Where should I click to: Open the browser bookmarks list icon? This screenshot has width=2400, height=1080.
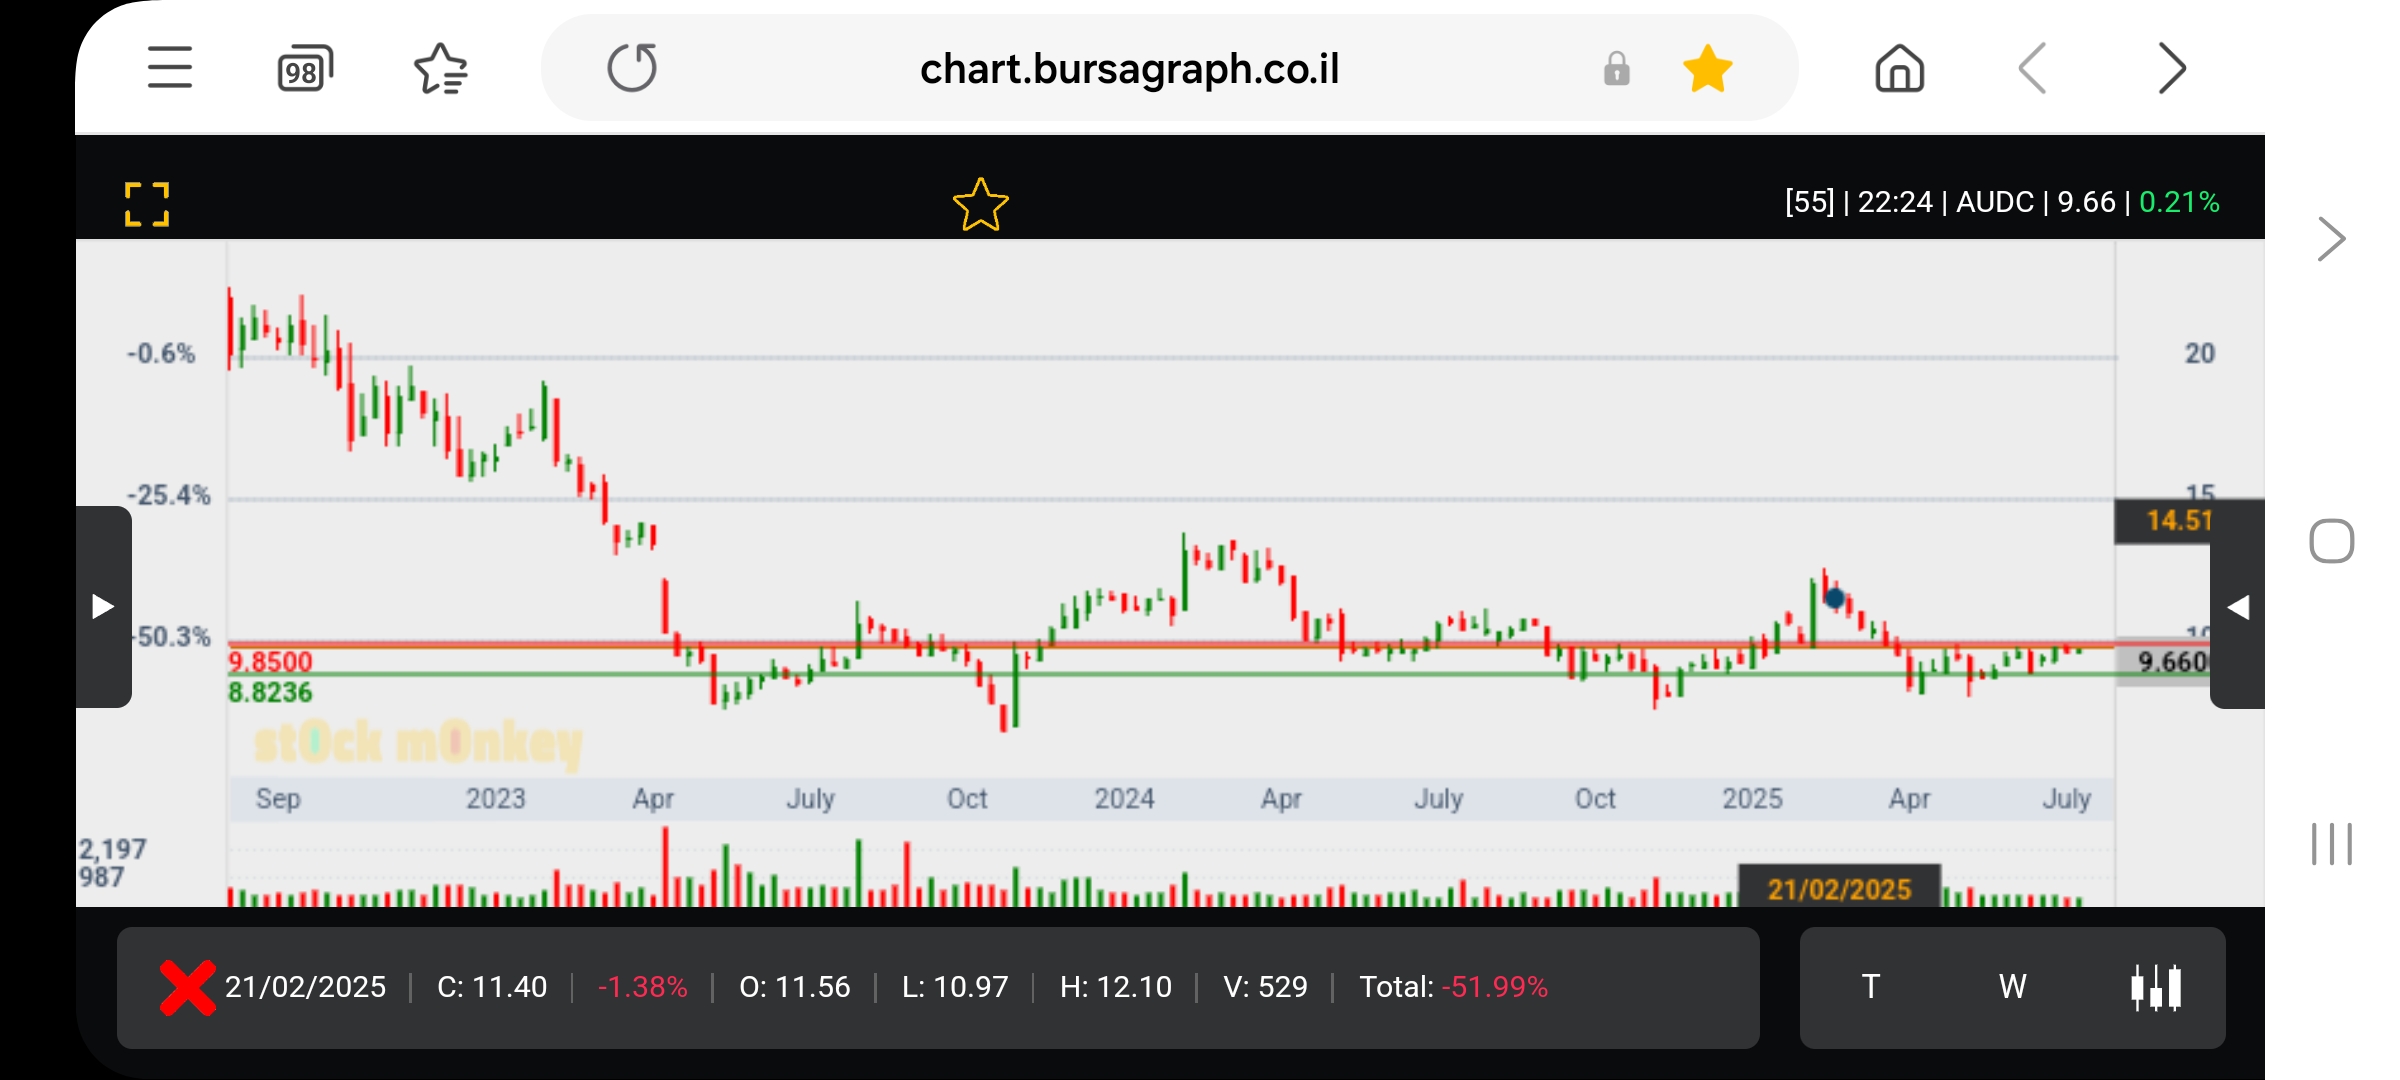point(440,69)
